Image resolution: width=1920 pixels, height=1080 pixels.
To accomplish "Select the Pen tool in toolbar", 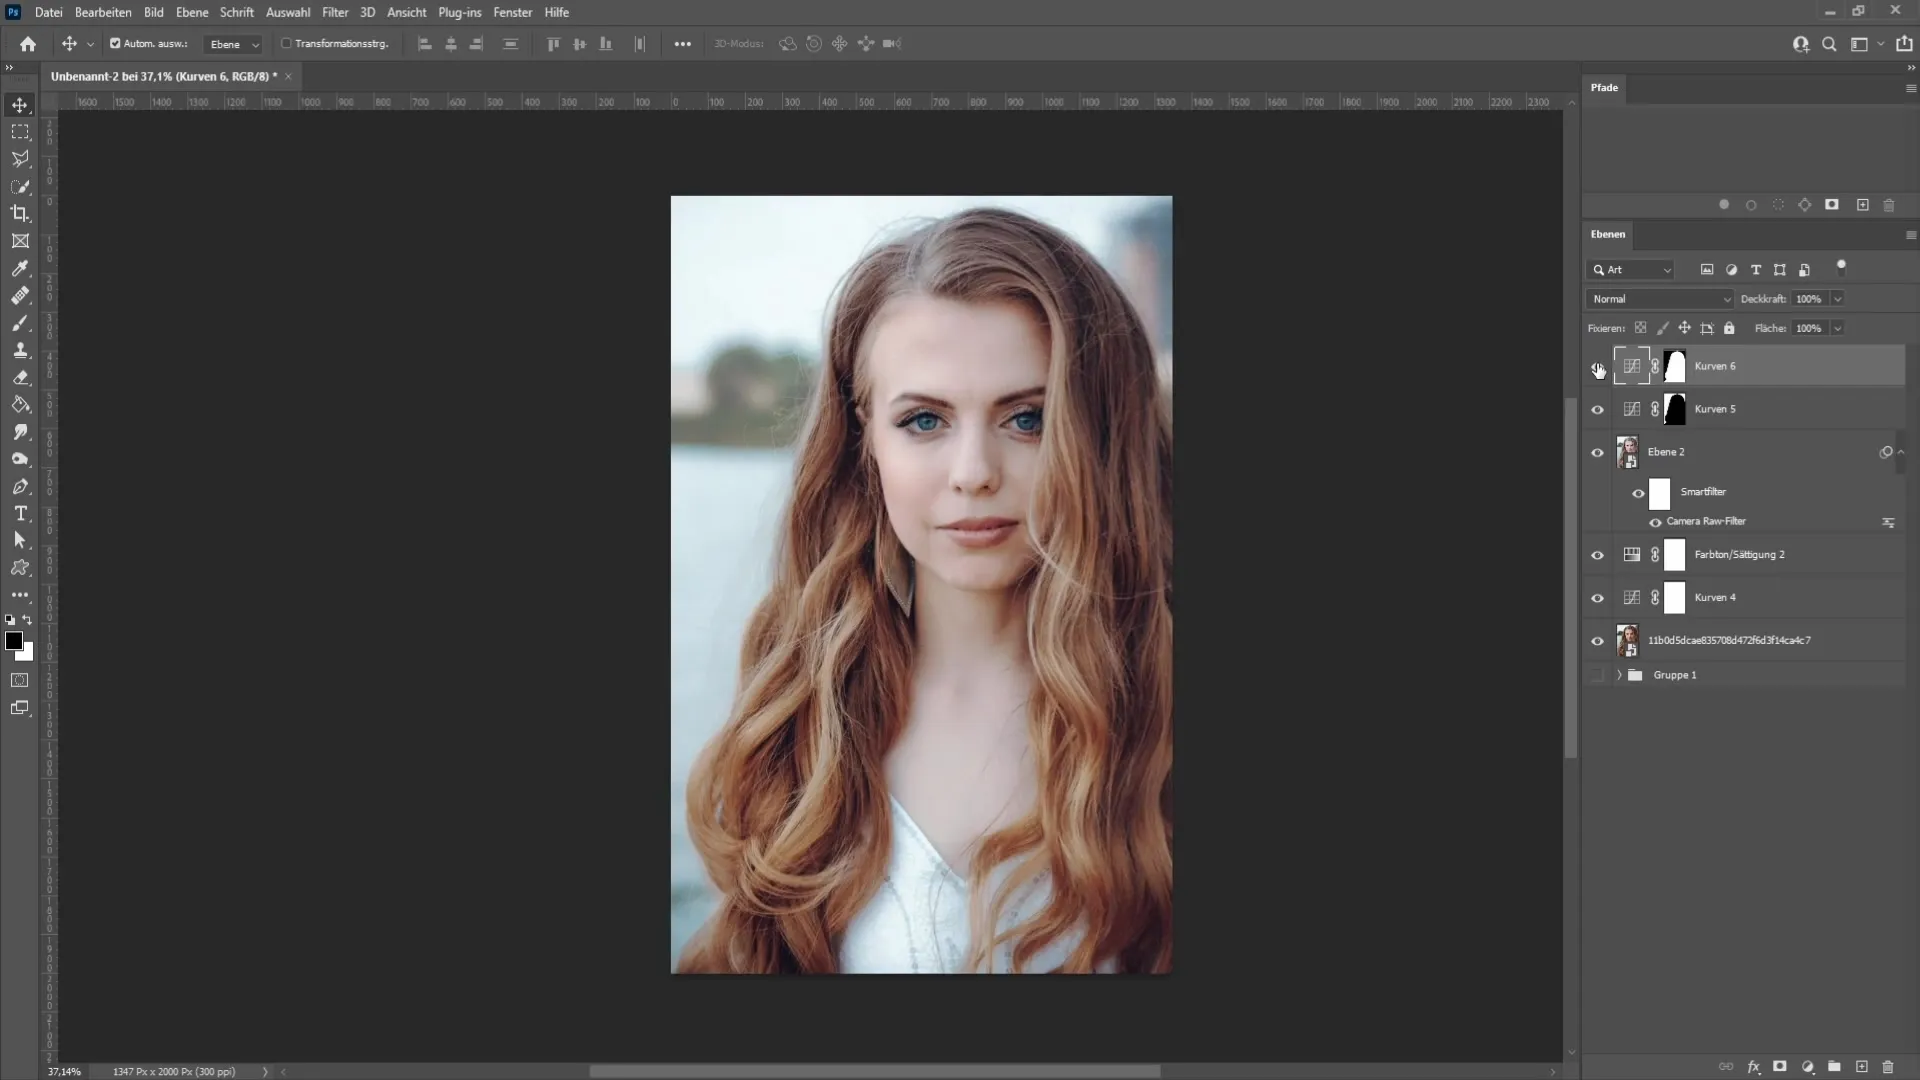I will tap(20, 485).
